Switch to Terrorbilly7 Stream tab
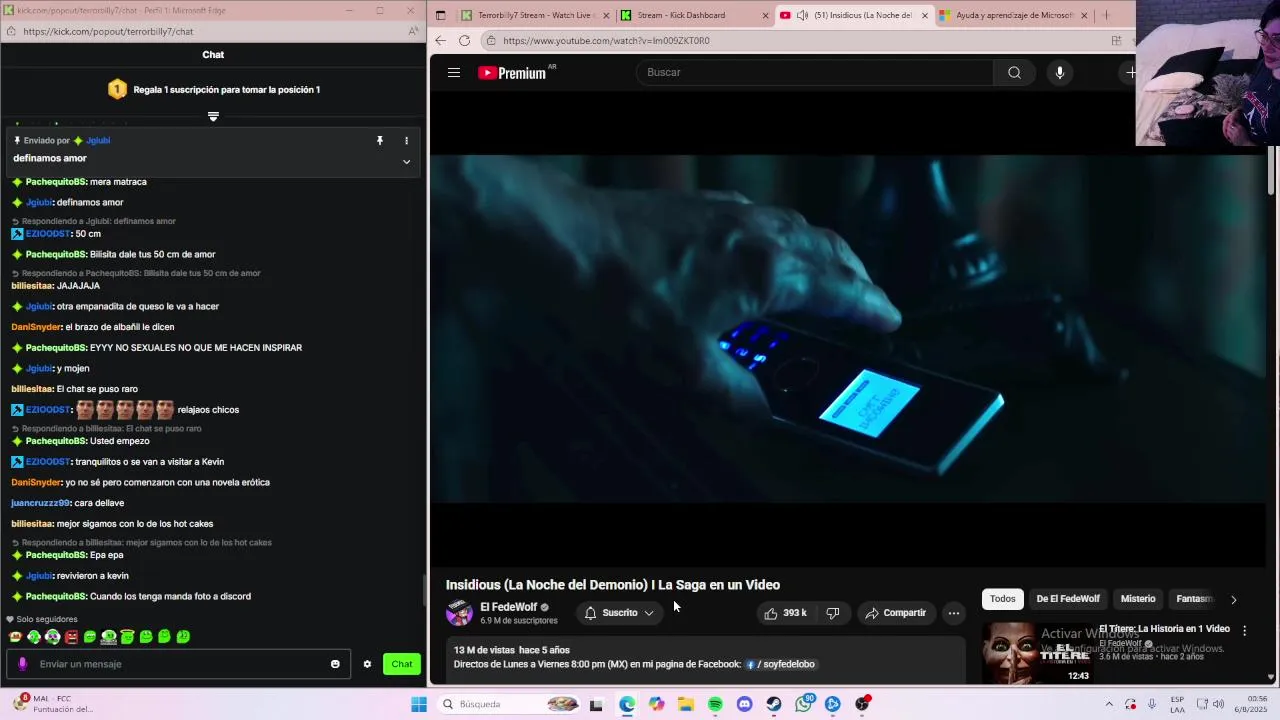The height and width of the screenshot is (720, 1280). point(534,15)
